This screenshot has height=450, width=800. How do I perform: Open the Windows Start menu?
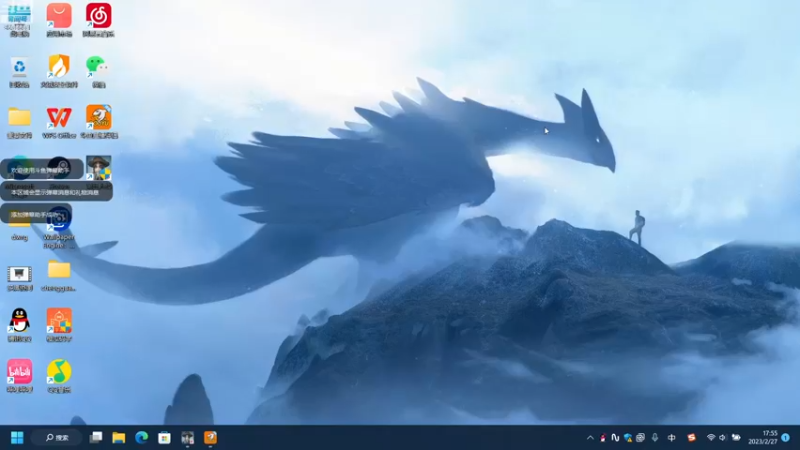coord(17,438)
